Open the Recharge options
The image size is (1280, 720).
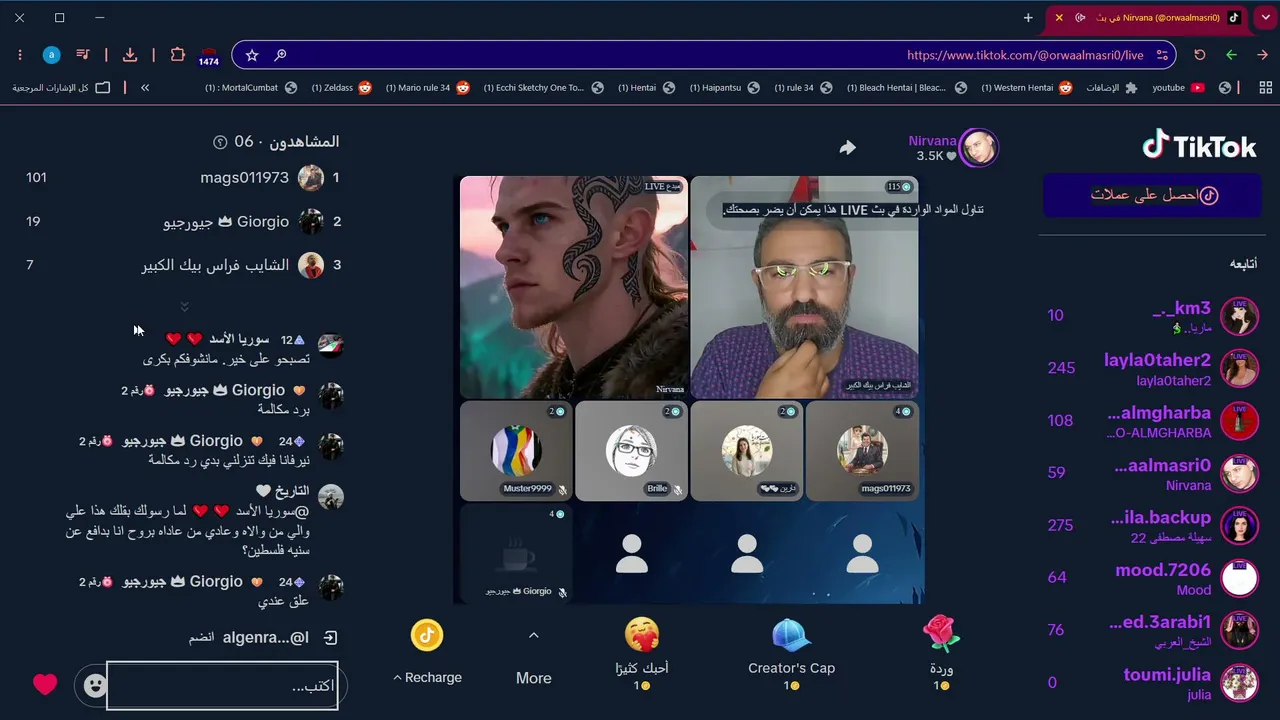click(427, 677)
